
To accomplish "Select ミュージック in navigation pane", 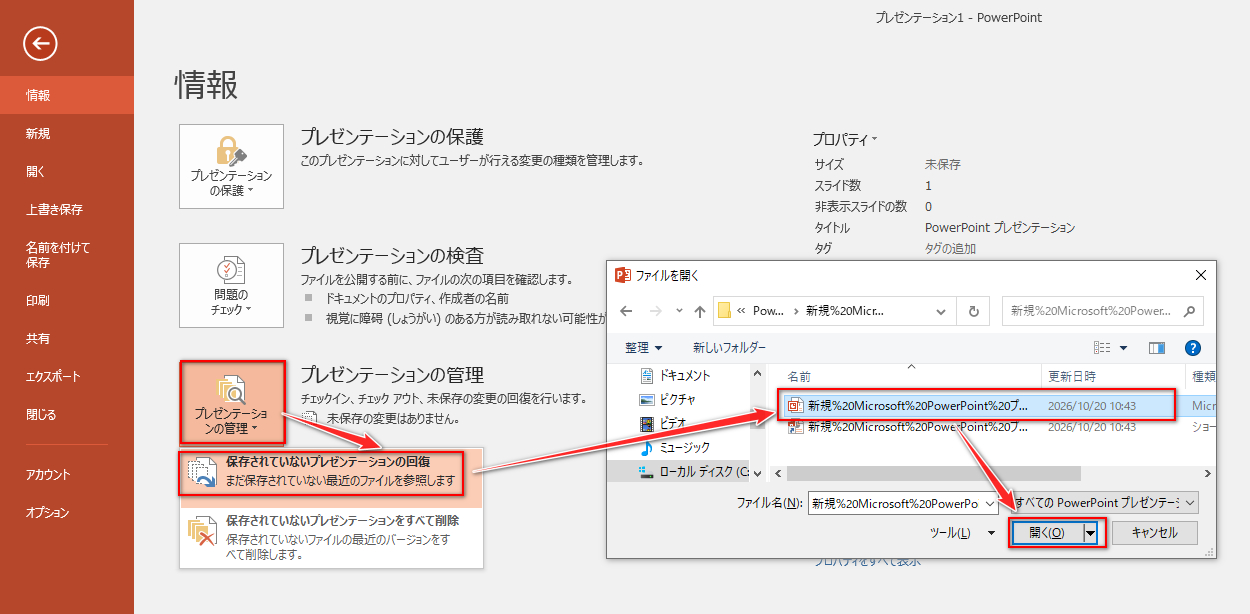I will (685, 447).
